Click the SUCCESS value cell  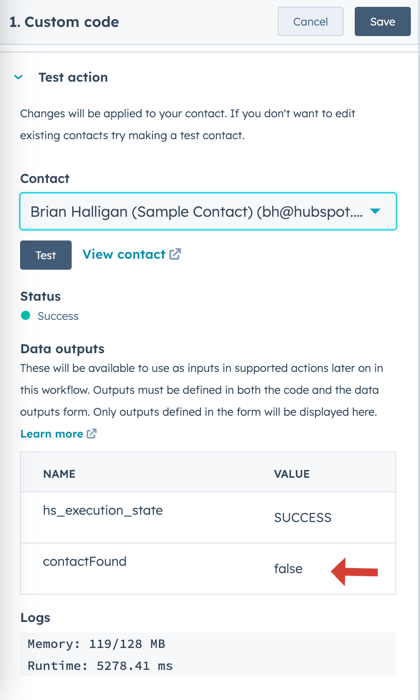303,517
